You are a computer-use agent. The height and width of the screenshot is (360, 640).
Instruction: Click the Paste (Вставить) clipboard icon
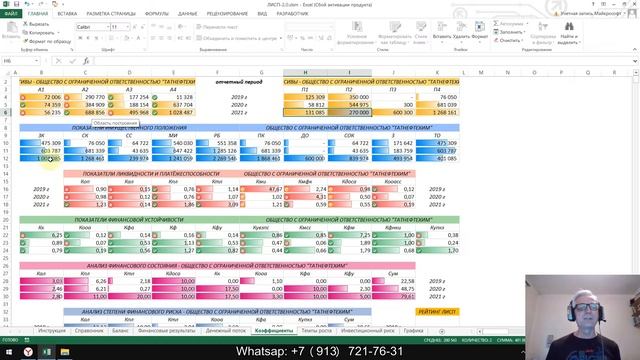click(x=11, y=28)
